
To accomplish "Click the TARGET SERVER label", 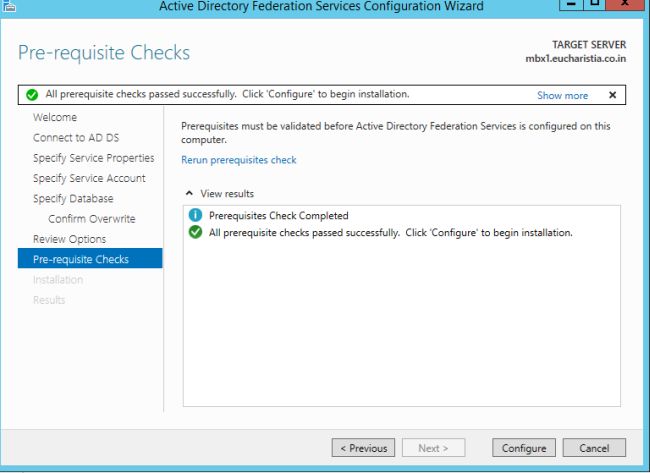I will [589, 44].
